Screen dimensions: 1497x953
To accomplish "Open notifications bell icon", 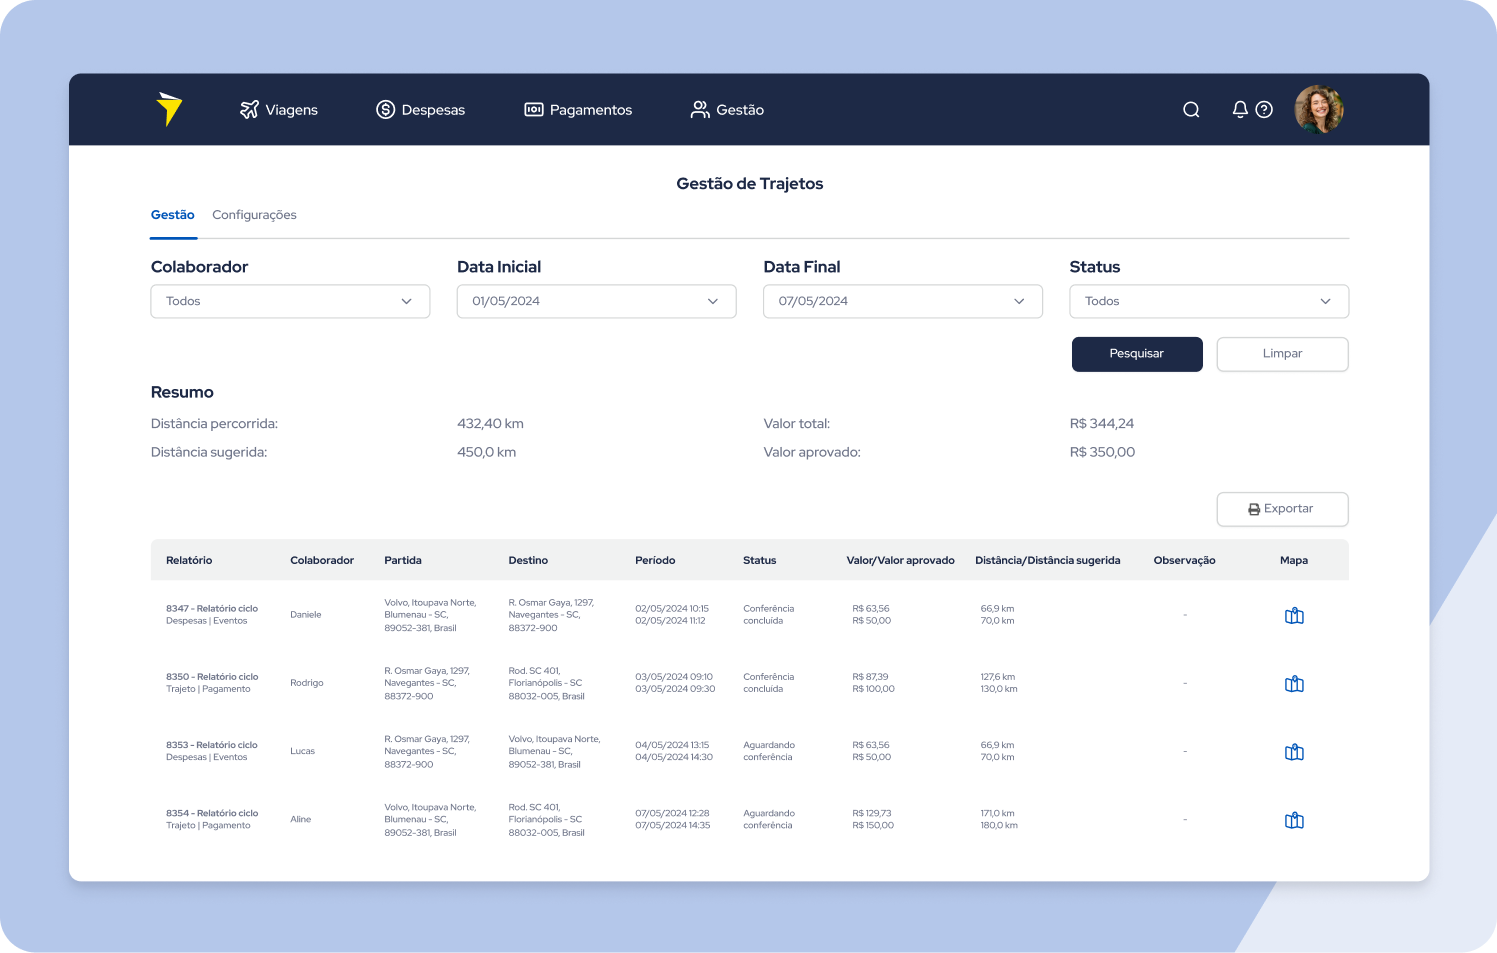I will (1240, 110).
